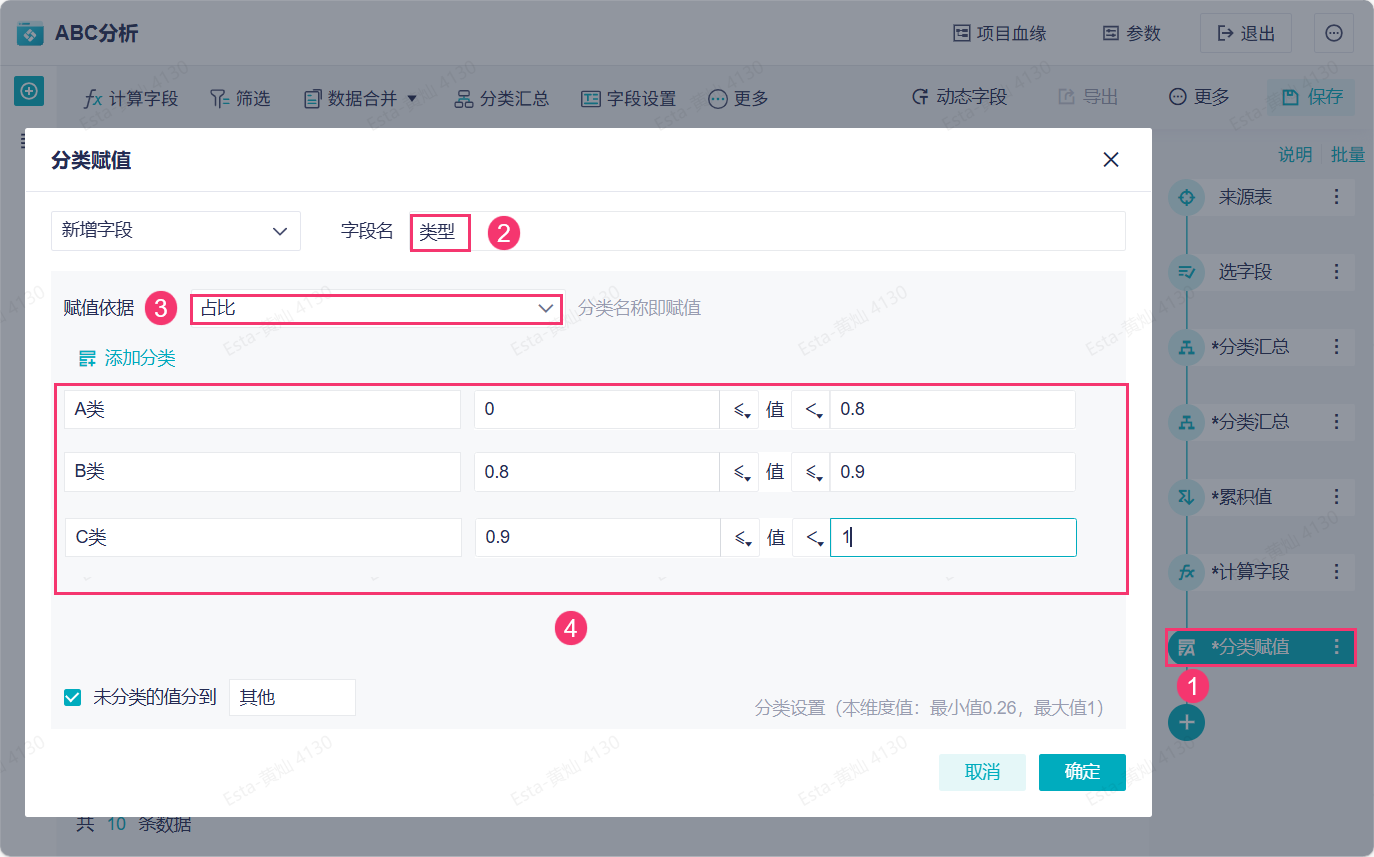Click the B类 lower bound value 0.8

coord(597,472)
